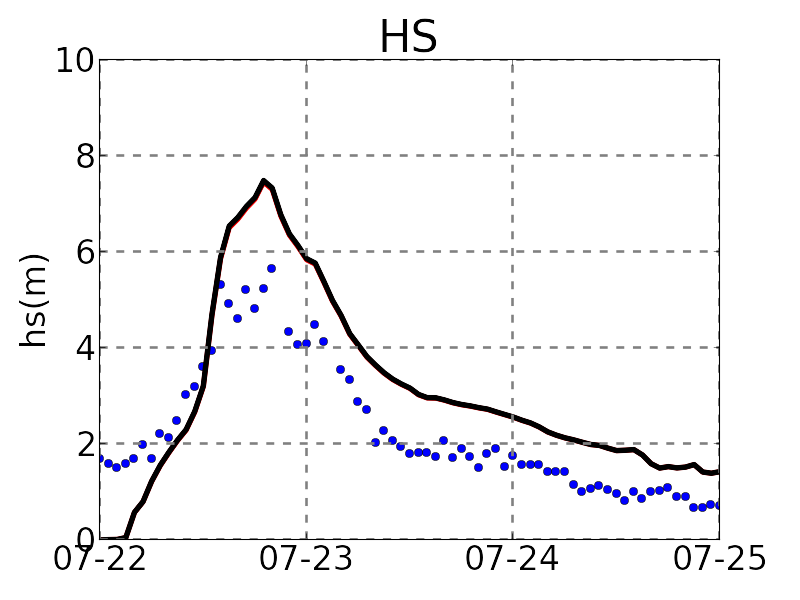Click the x-axis date label "07-23"
This screenshot has height=600, width=800.
306,558
